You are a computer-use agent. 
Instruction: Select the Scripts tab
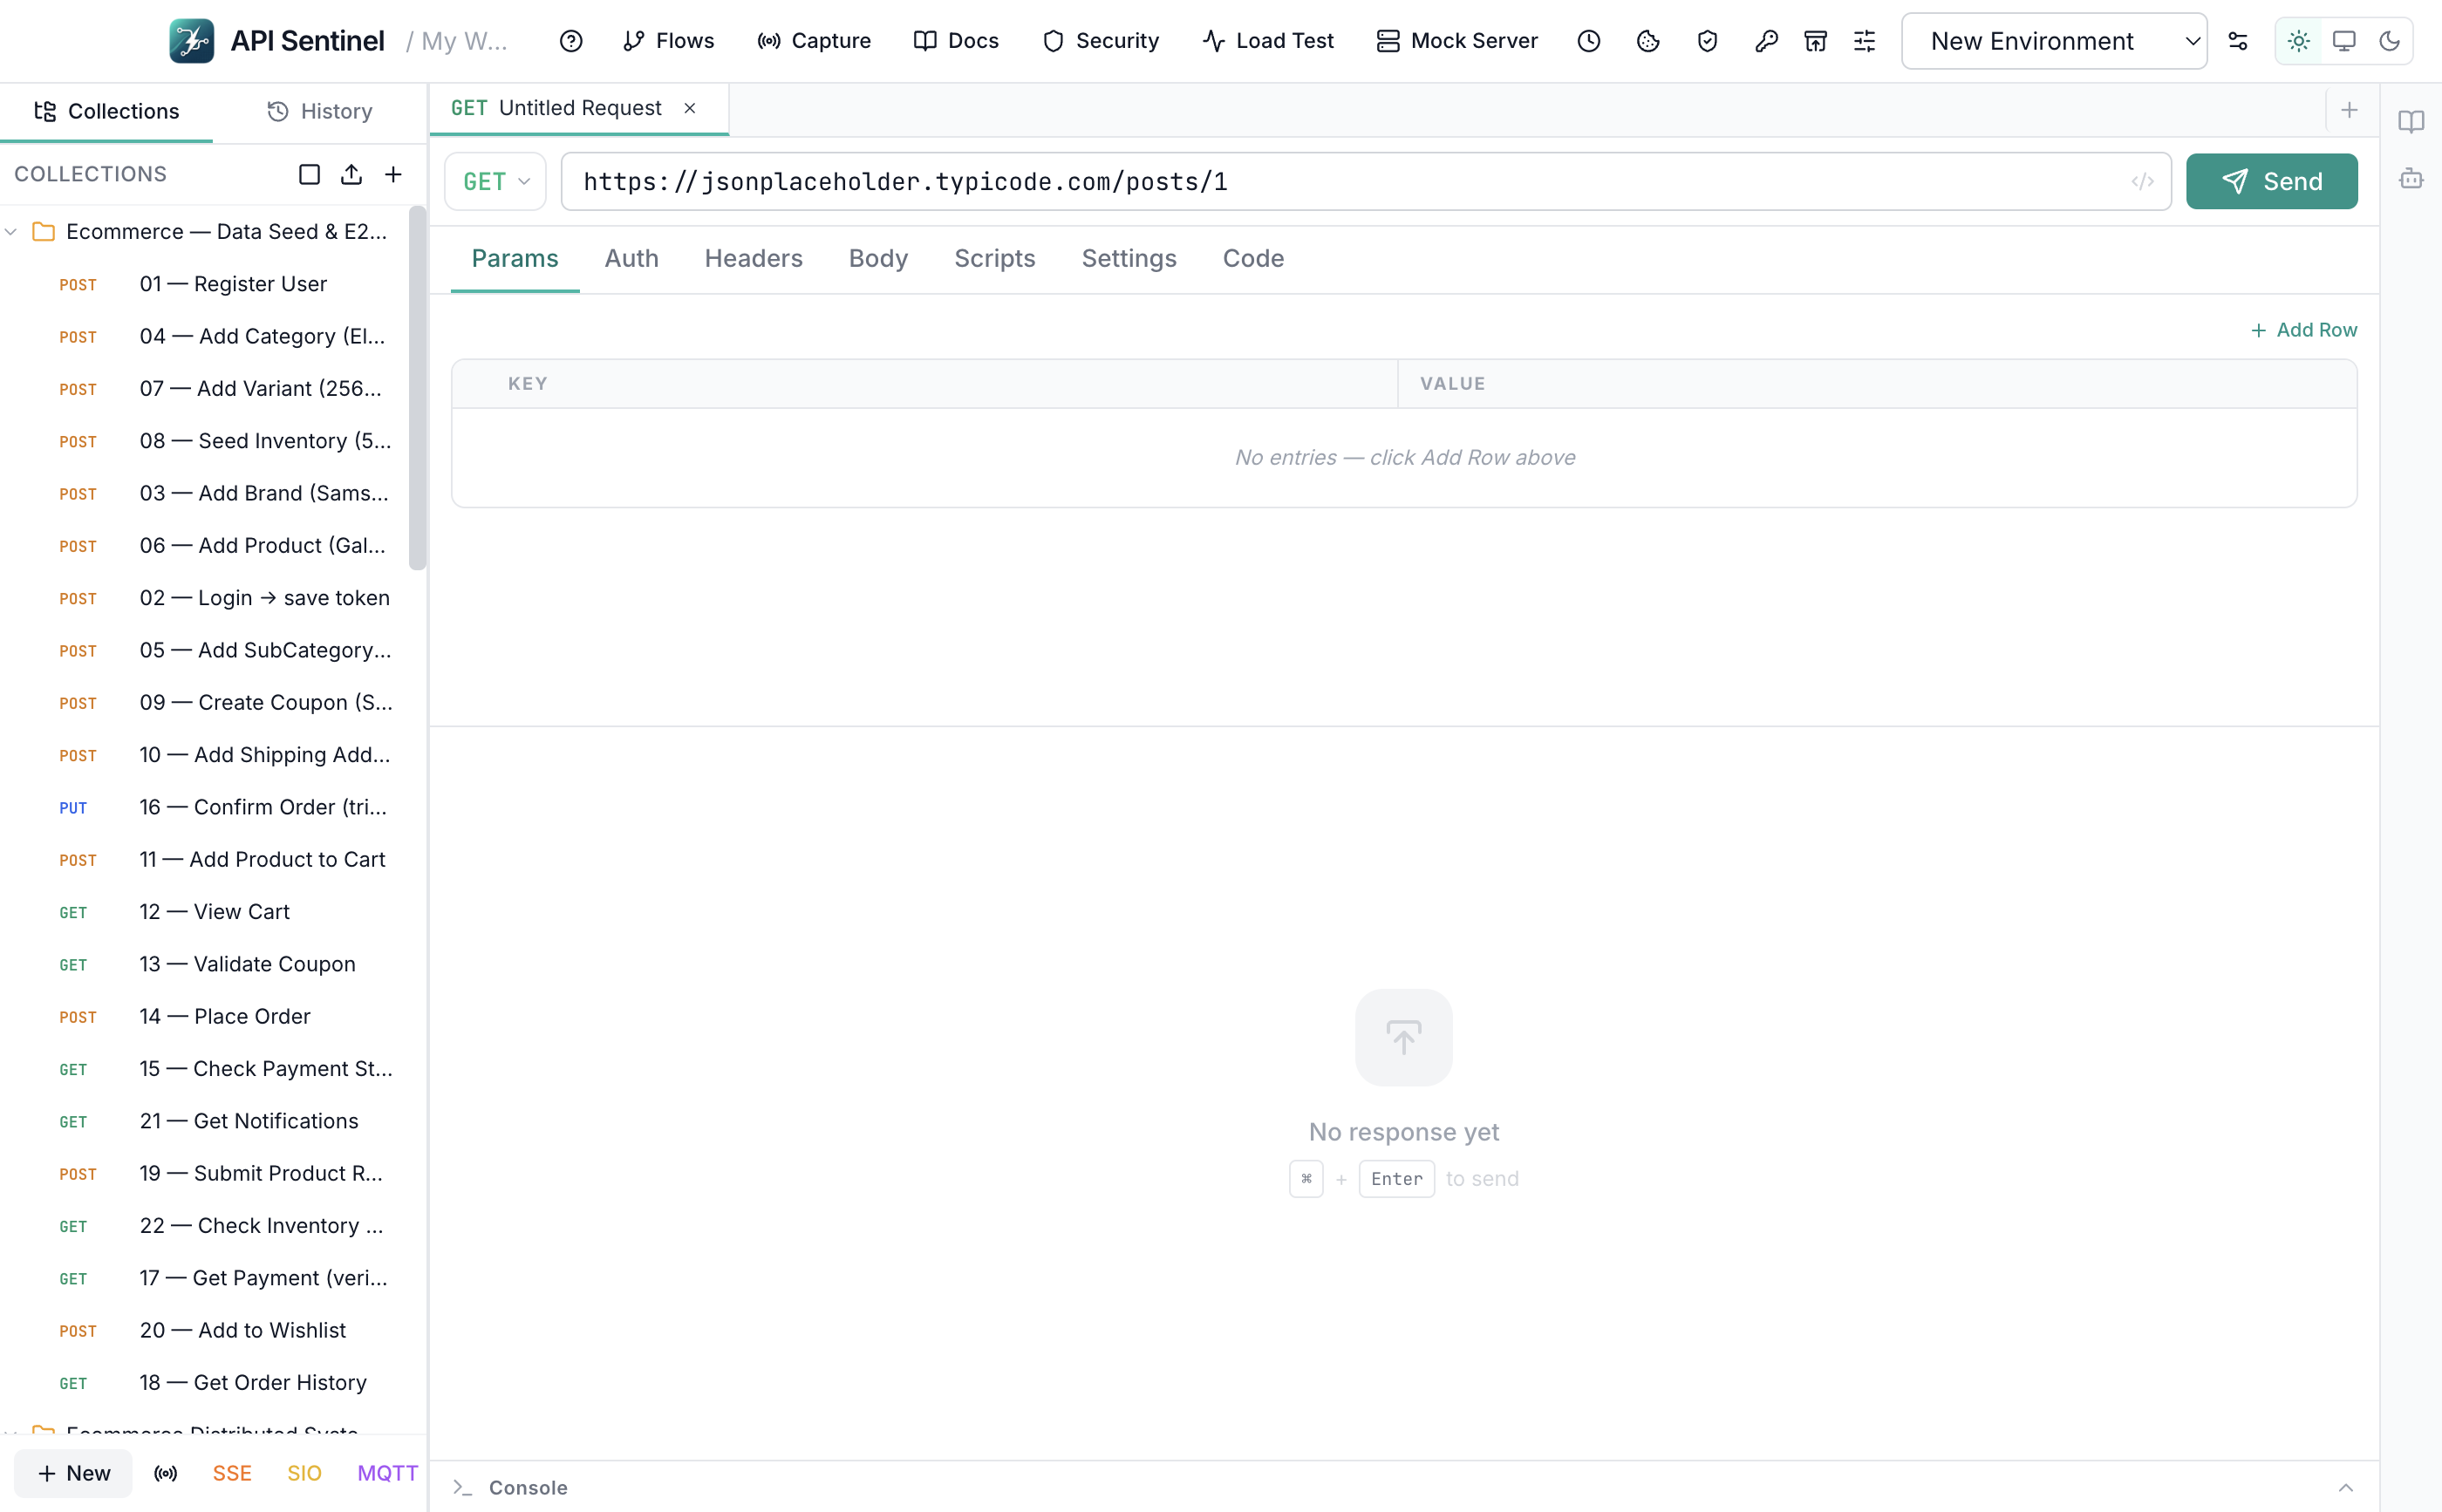(x=995, y=258)
